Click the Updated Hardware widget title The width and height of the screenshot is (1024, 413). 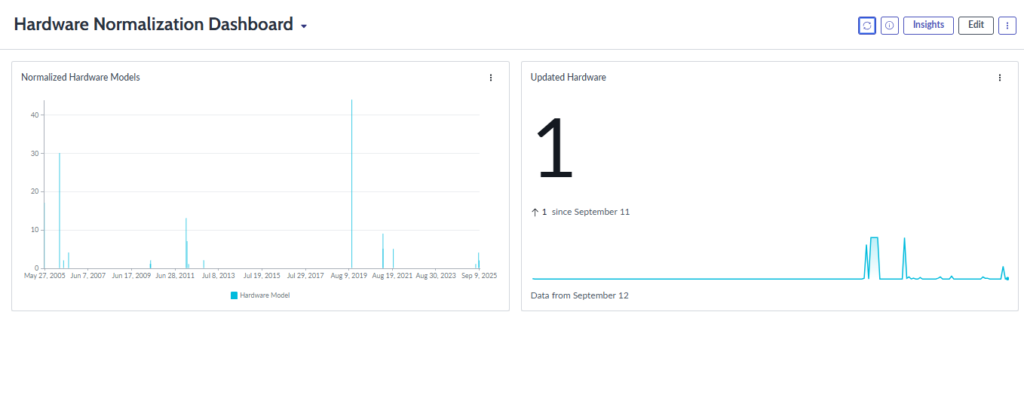point(568,77)
